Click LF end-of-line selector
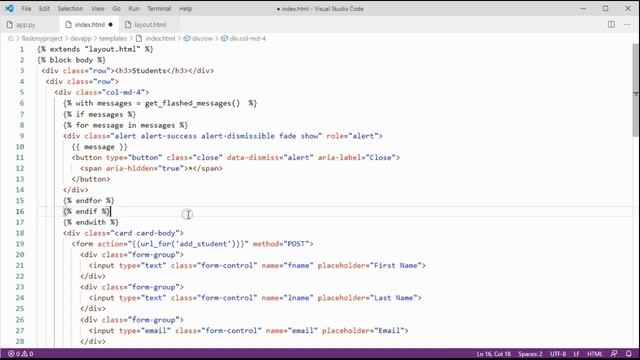640x360 pixels. click(x=576, y=354)
